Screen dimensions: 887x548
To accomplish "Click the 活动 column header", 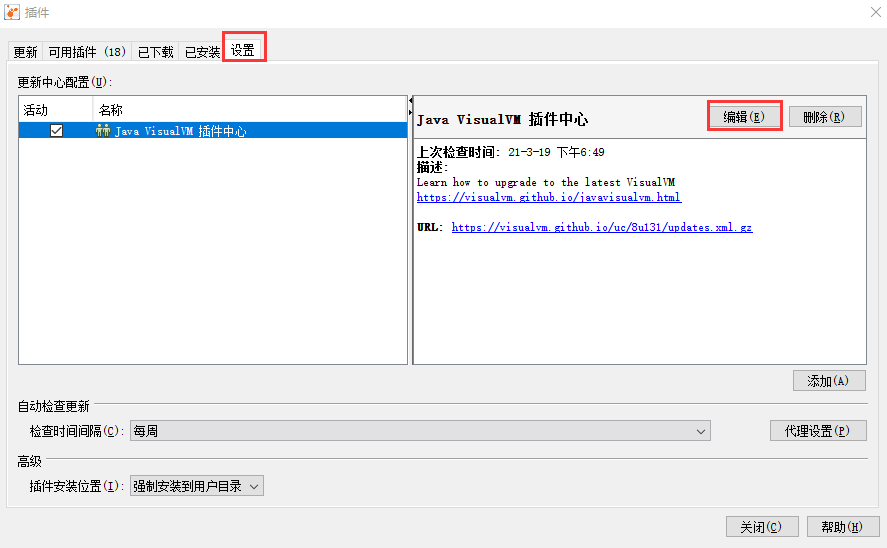I will [x=55, y=110].
